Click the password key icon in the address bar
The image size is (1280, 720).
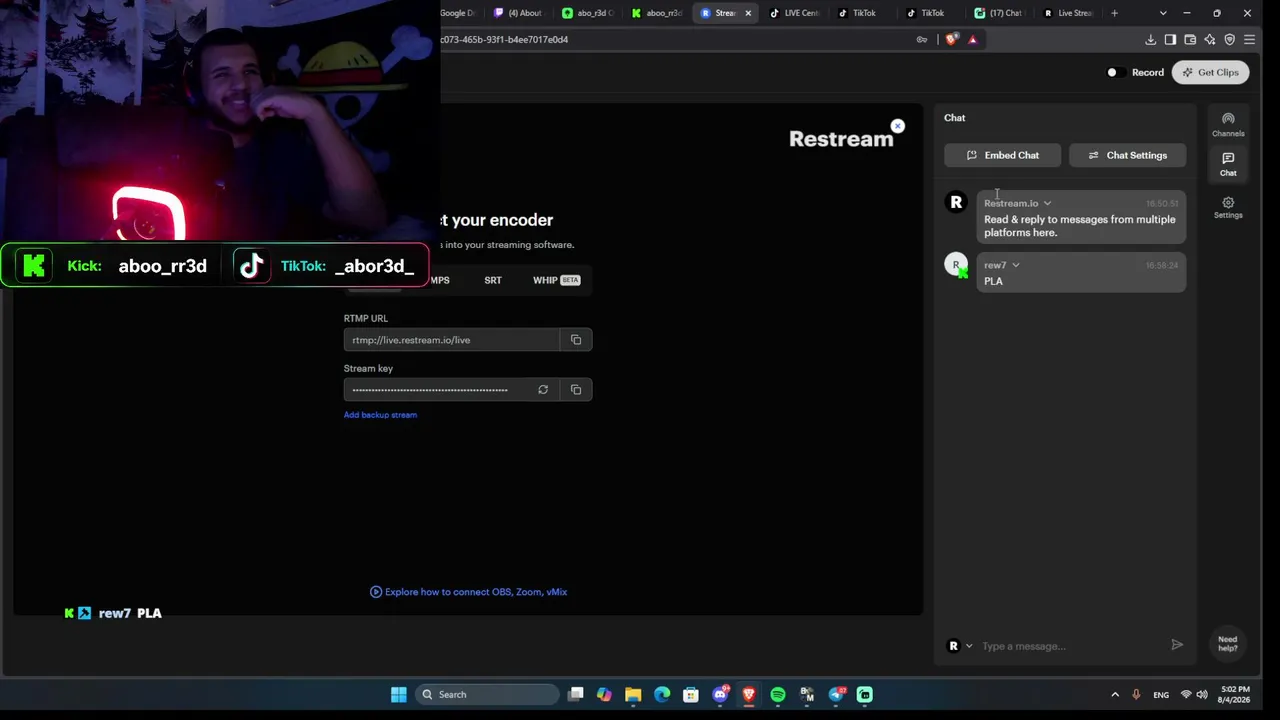click(x=922, y=39)
